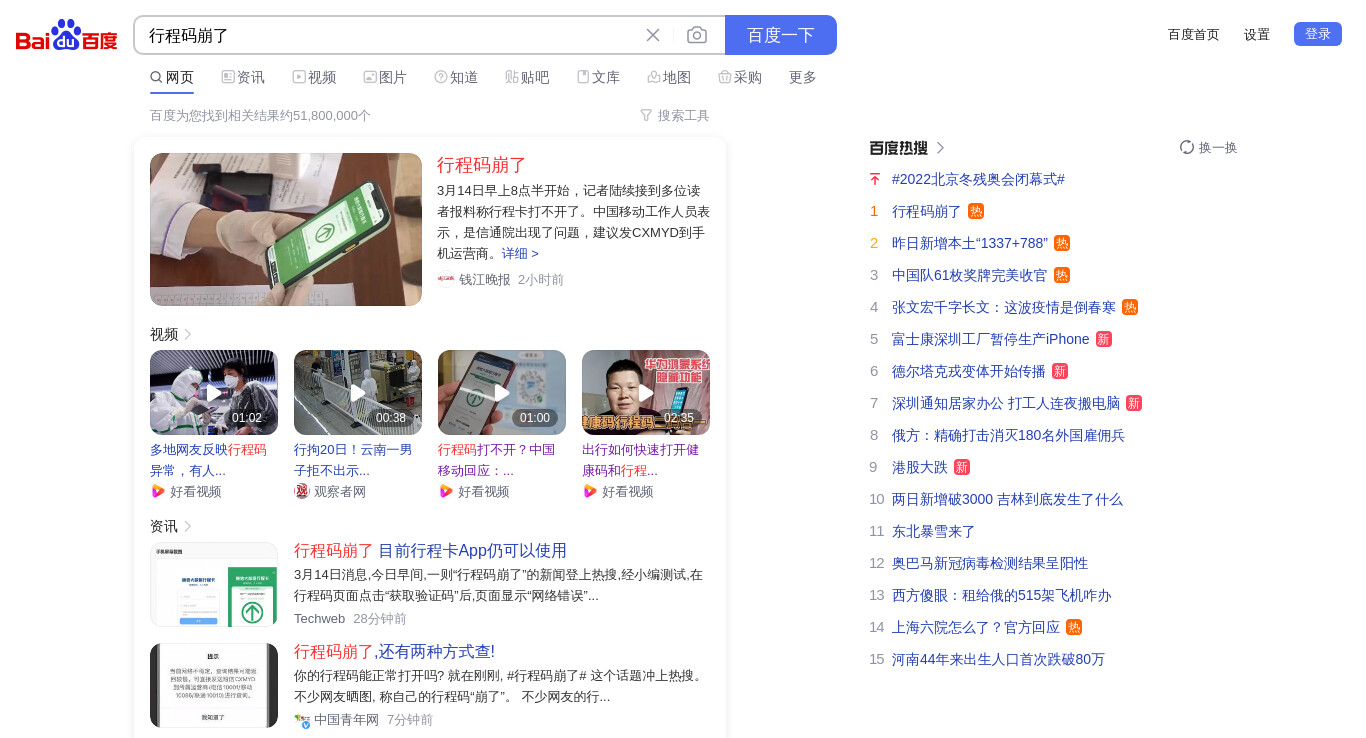Play the 01:00 video thumbnail
The height and width of the screenshot is (738, 1366).
[x=502, y=392]
